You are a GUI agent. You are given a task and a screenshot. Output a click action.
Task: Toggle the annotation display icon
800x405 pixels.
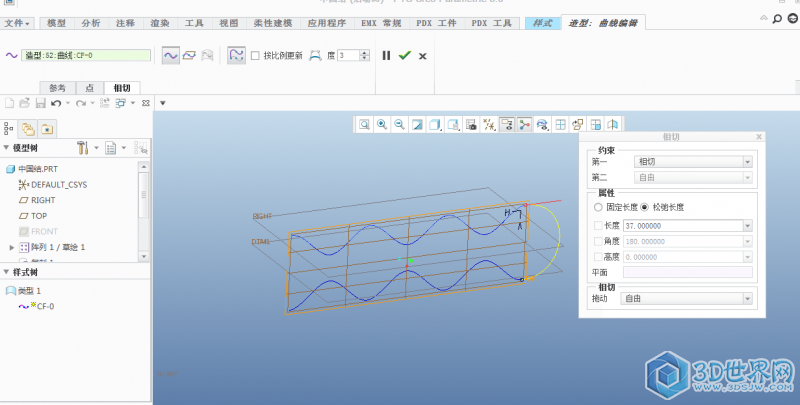tap(507, 124)
